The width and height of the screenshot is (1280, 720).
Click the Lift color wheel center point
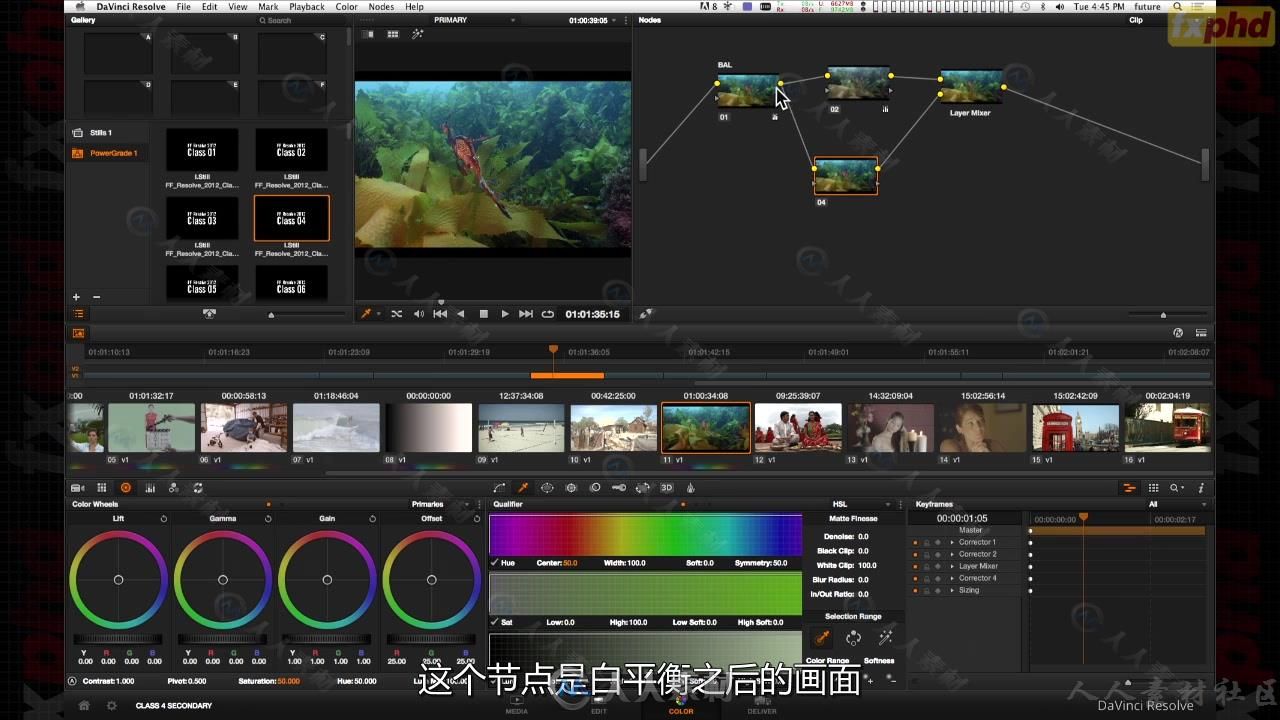point(118,580)
